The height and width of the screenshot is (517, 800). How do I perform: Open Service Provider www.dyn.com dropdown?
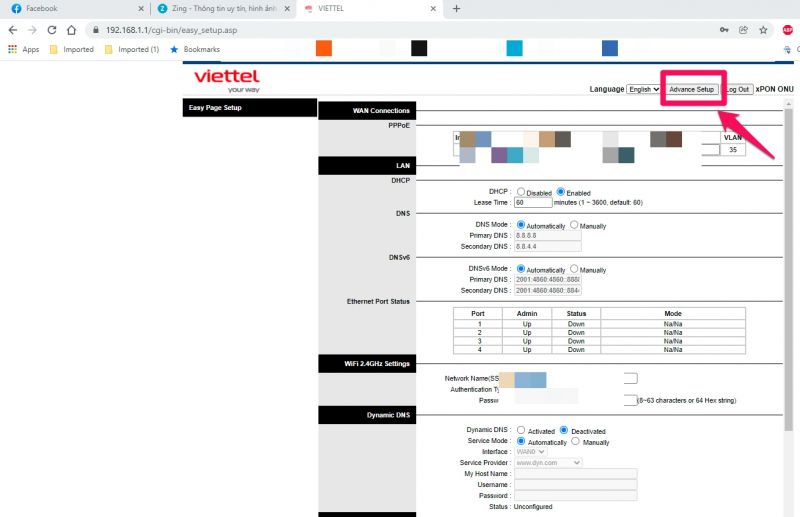(x=548, y=462)
